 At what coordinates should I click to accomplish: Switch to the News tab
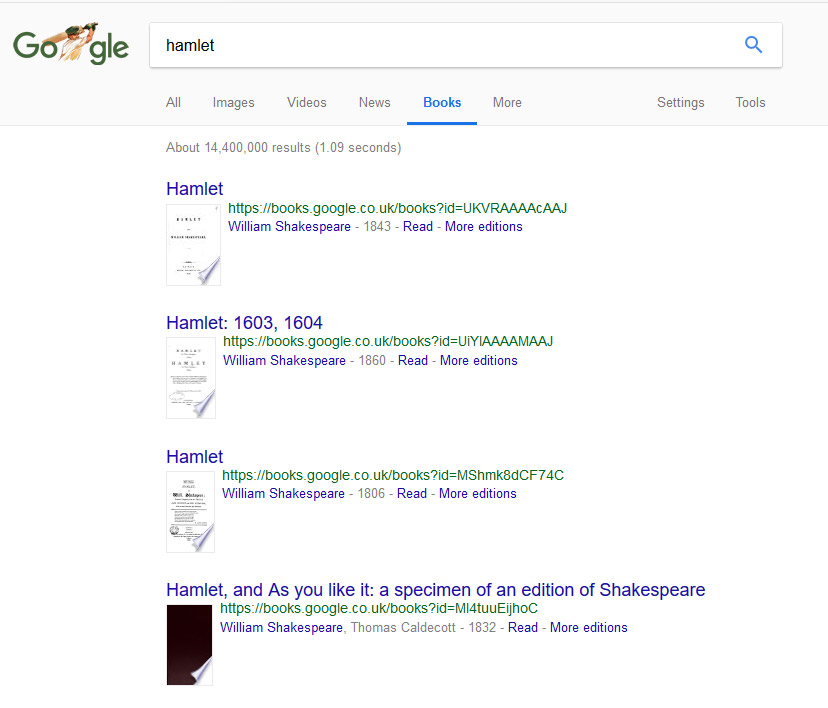coord(374,102)
